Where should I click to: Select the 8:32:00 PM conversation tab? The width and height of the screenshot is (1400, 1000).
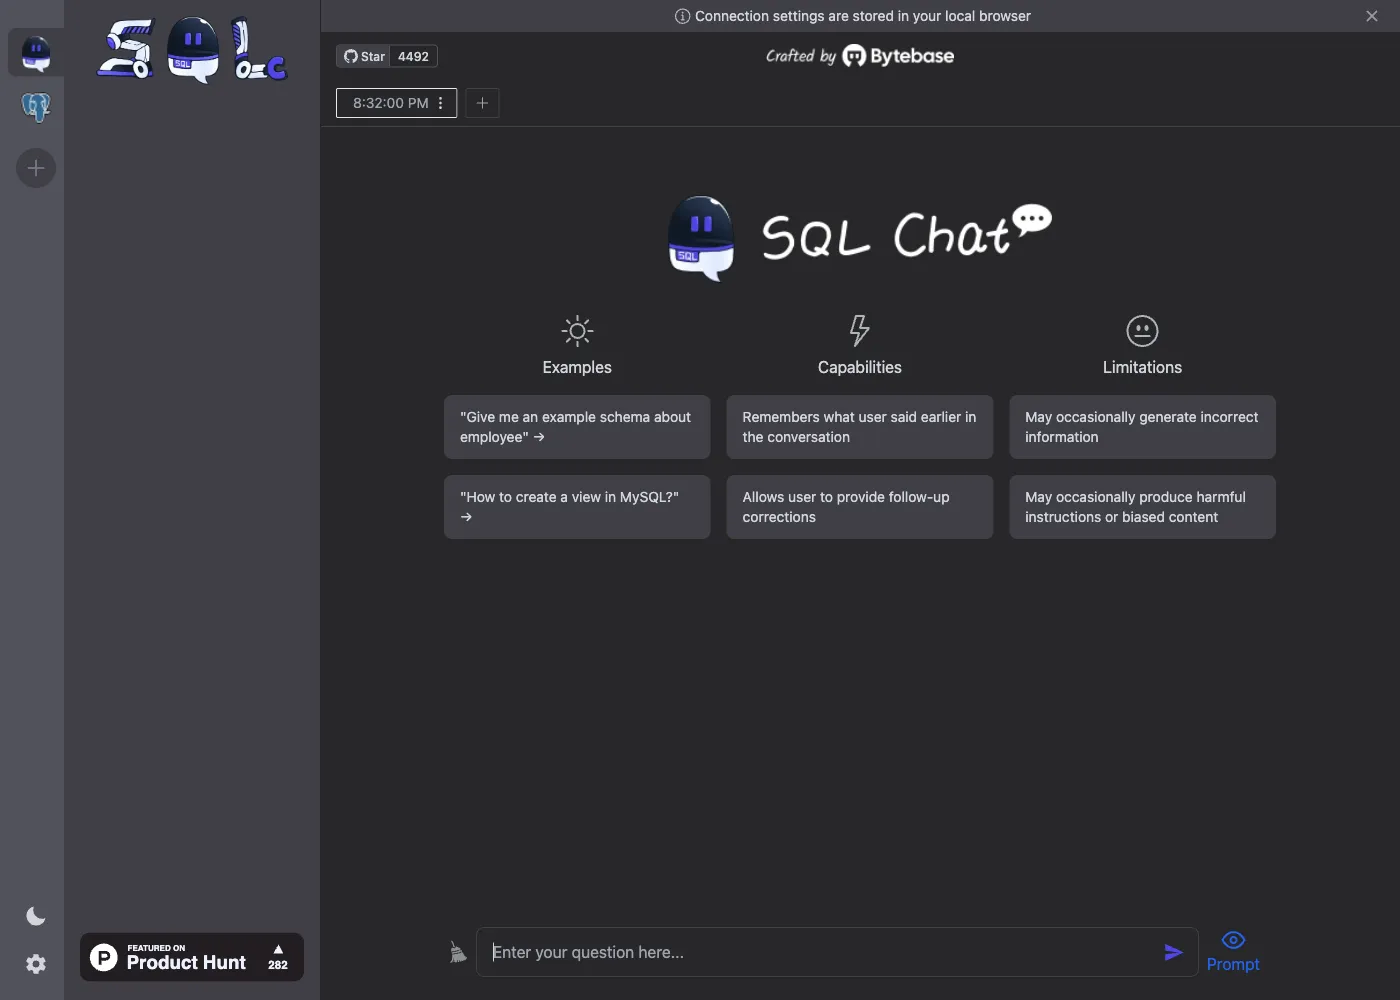(390, 103)
